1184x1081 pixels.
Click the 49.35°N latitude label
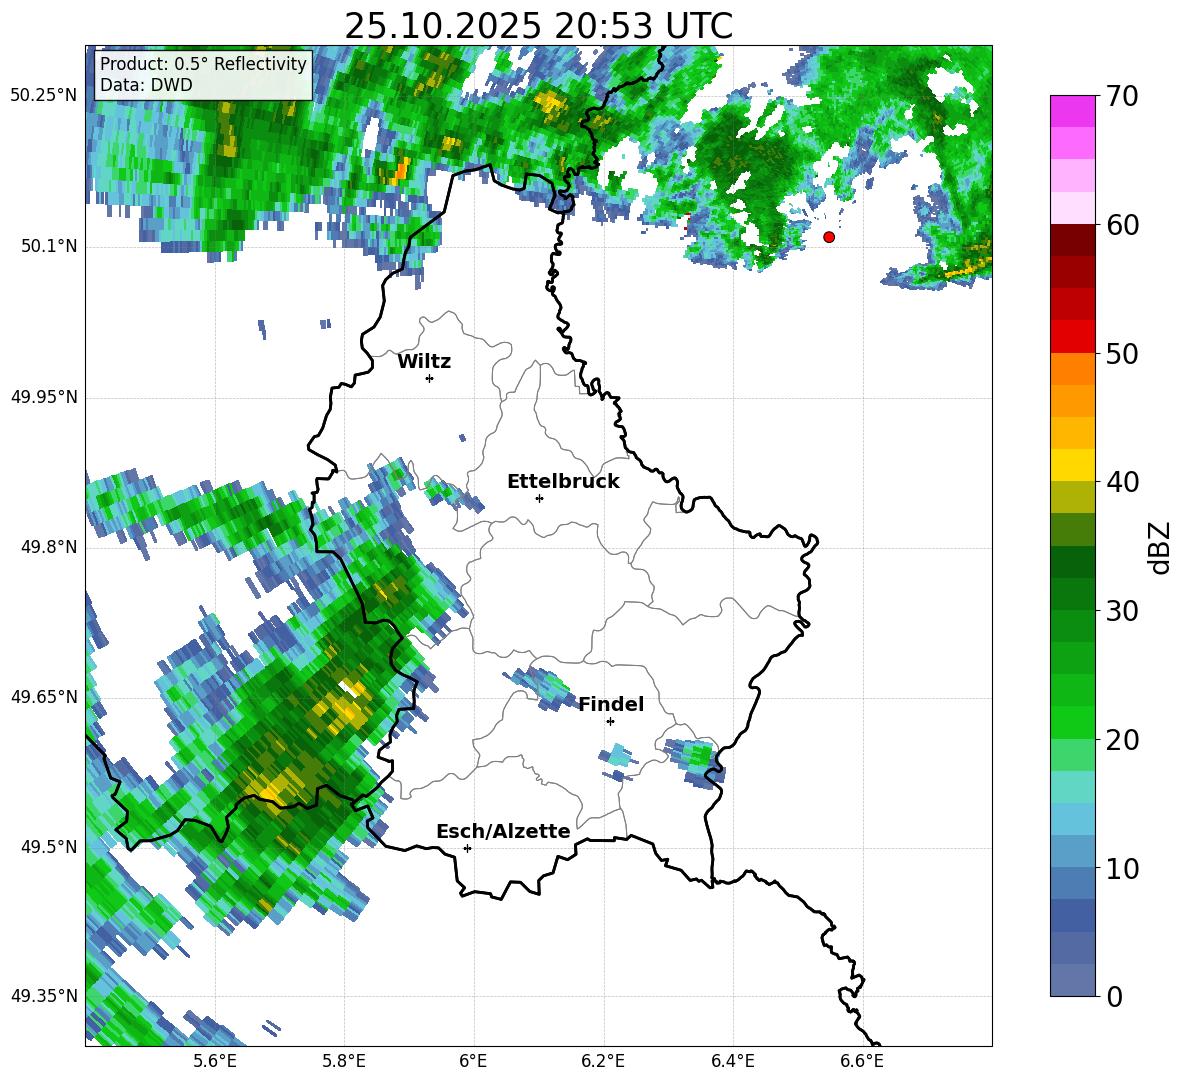[x=44, y=996]
